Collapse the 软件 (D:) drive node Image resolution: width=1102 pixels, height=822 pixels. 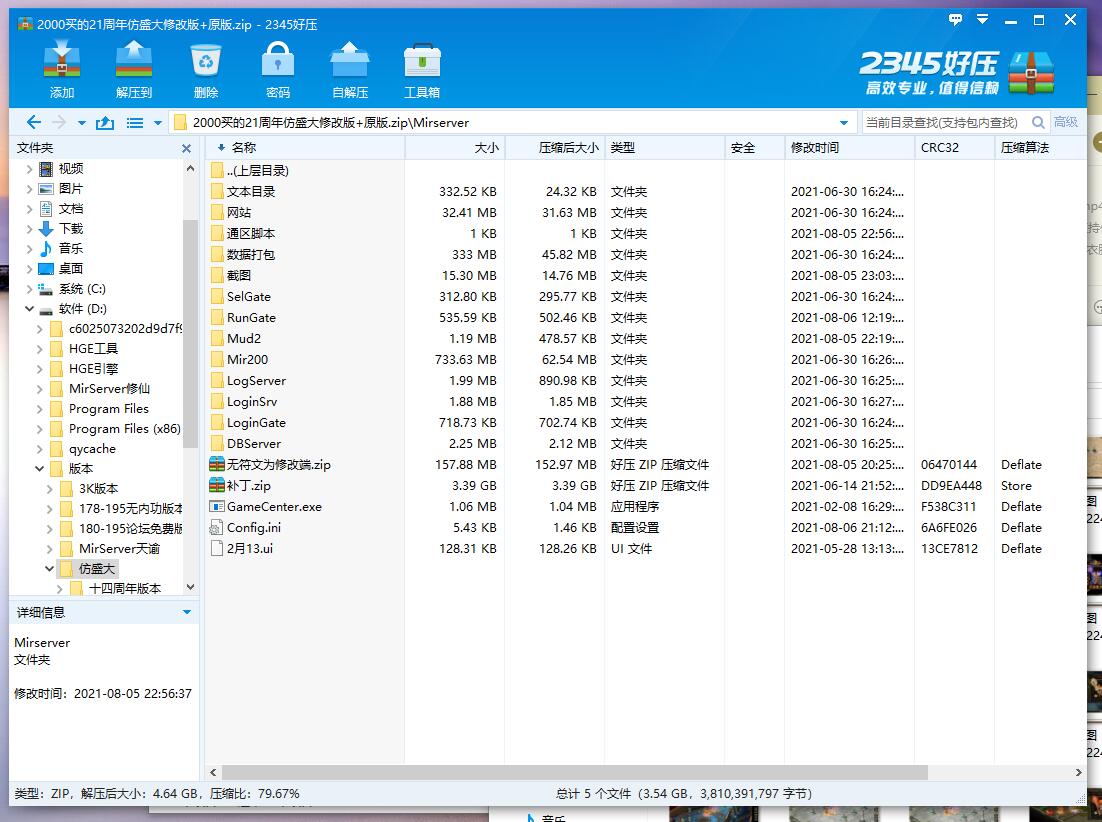[x=29, y=309]
